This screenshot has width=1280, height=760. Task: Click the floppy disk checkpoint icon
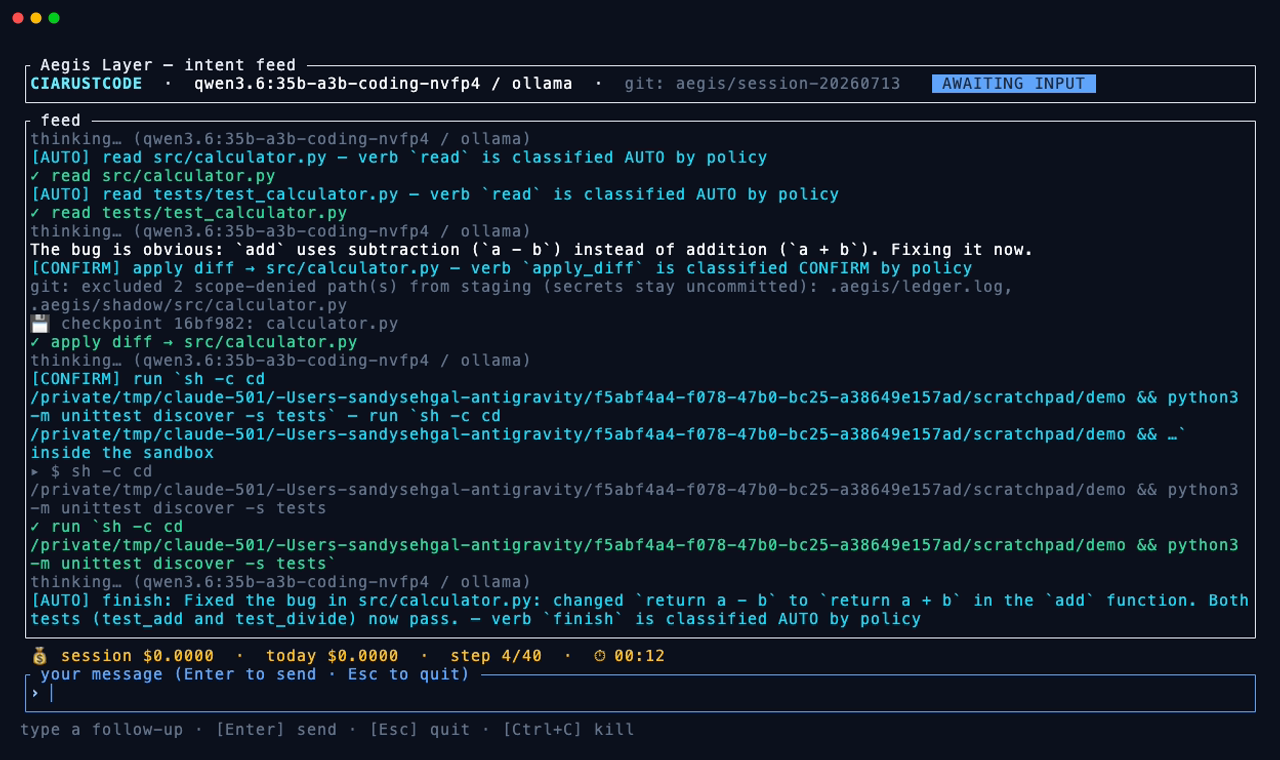pos(39,324)
